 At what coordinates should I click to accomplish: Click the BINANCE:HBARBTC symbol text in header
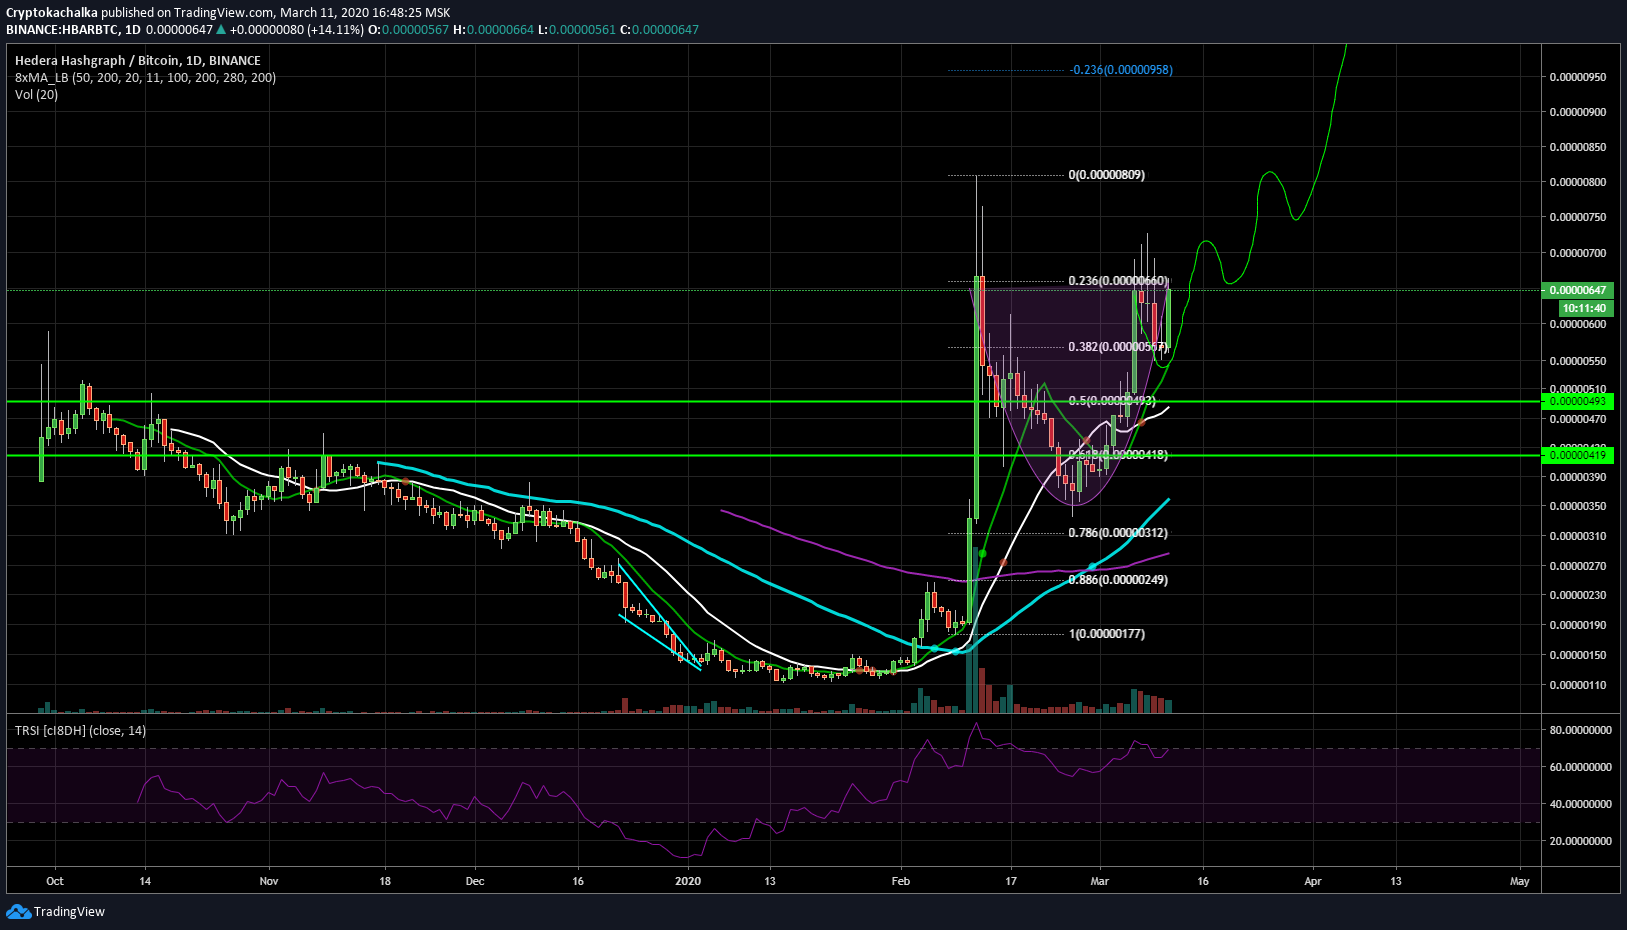point(63,29)
